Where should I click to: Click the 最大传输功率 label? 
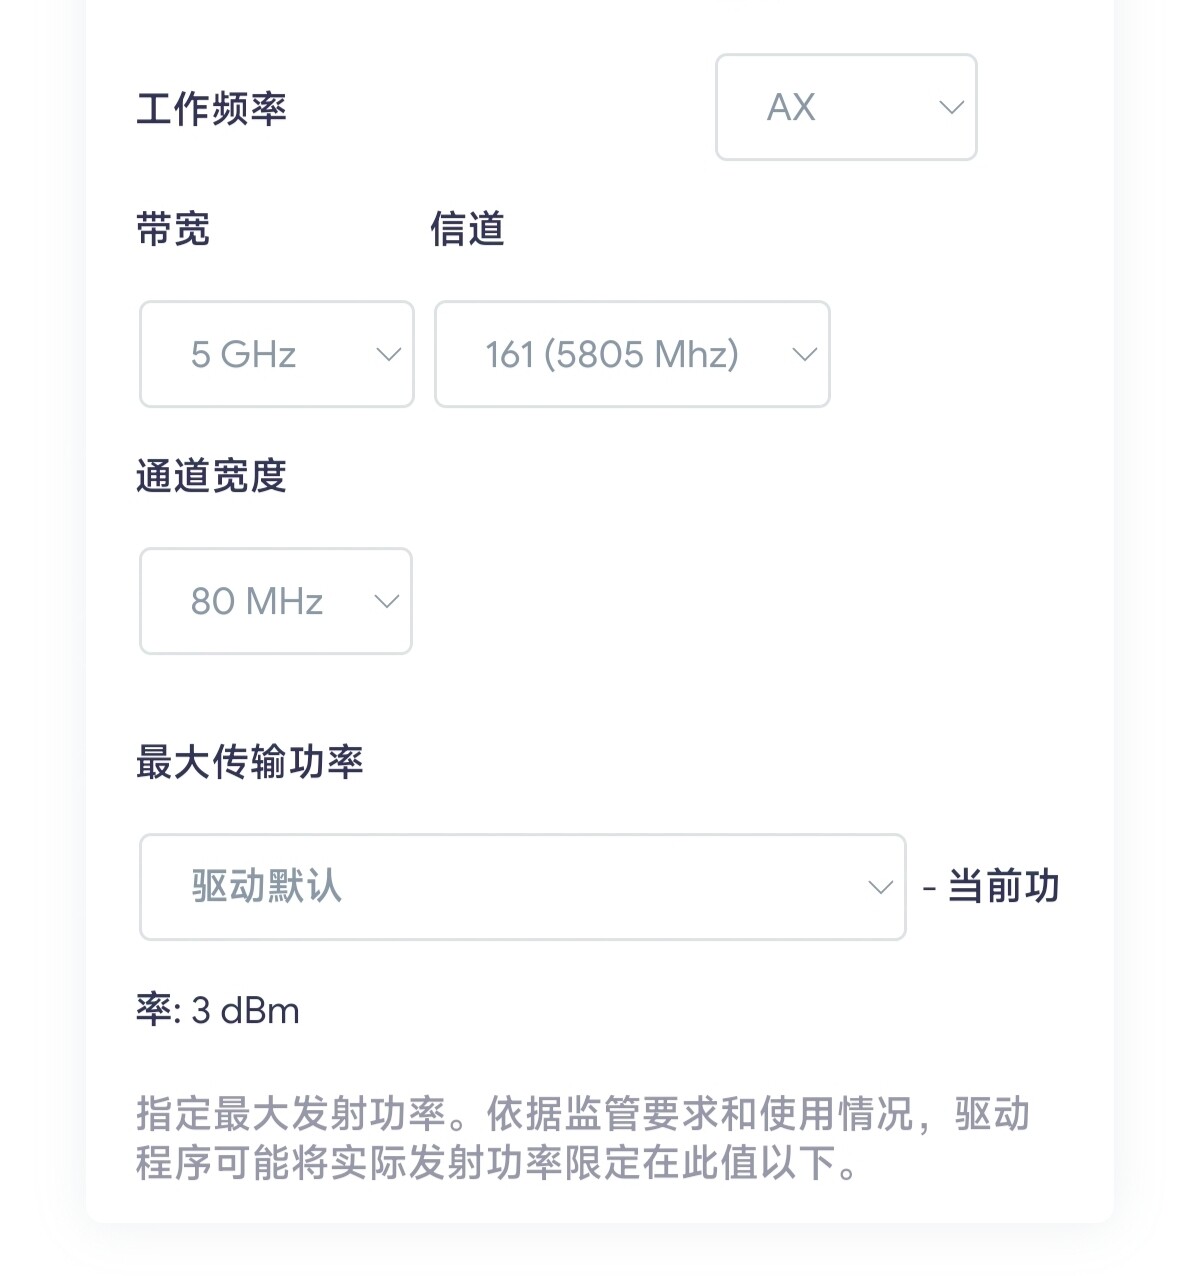[249, 762]
